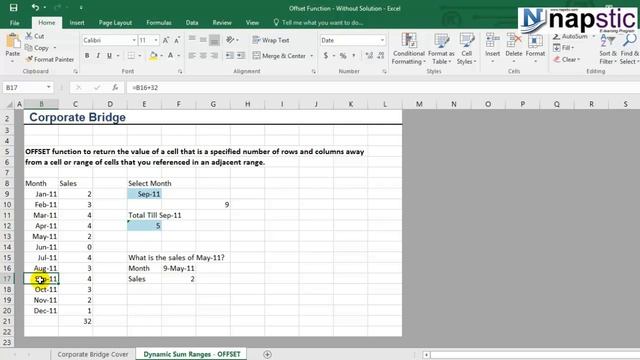Decrease decimal places icon

click(380, 56)
